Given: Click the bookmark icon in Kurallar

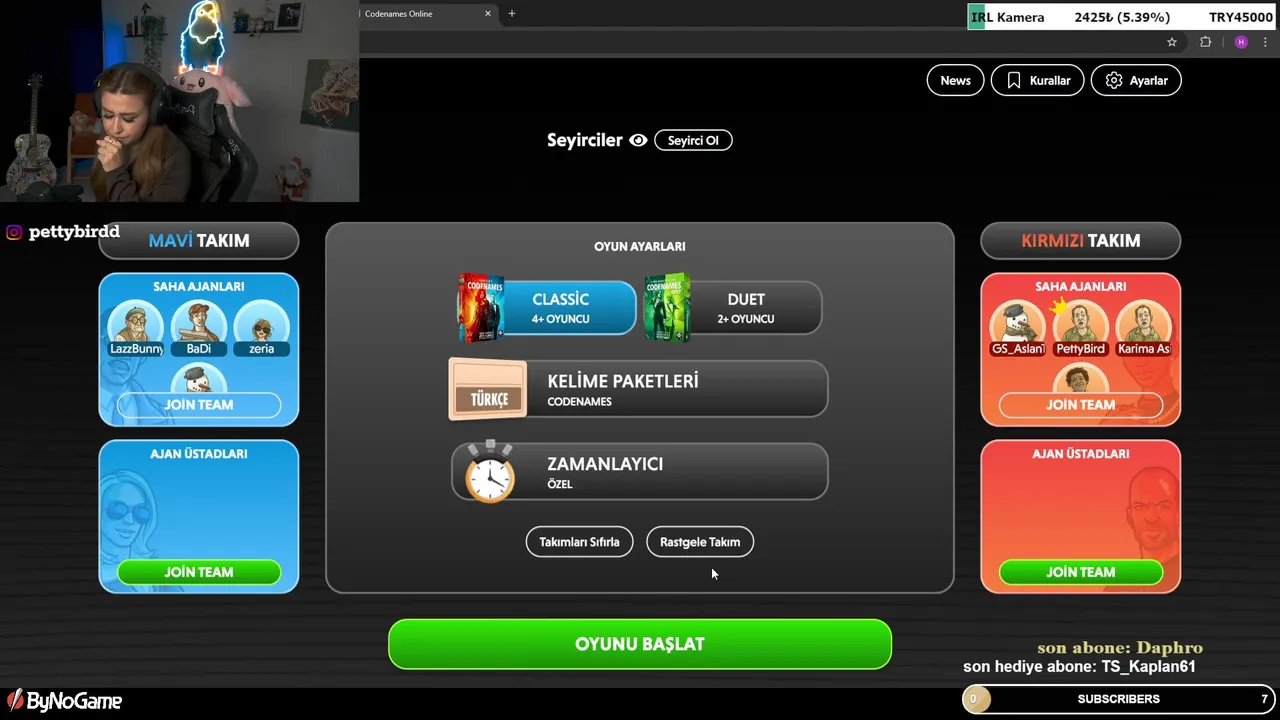Looking at the screenshot, I should click(x=1014, y=80).
